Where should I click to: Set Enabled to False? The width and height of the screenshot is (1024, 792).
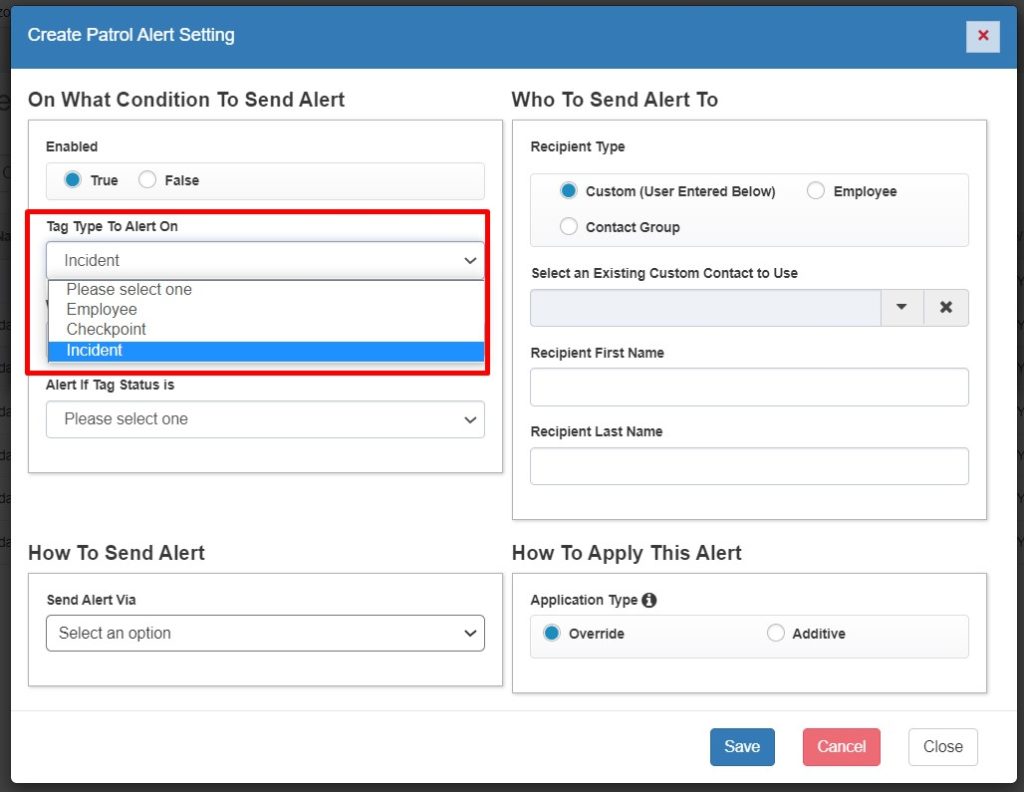point(148,181)
